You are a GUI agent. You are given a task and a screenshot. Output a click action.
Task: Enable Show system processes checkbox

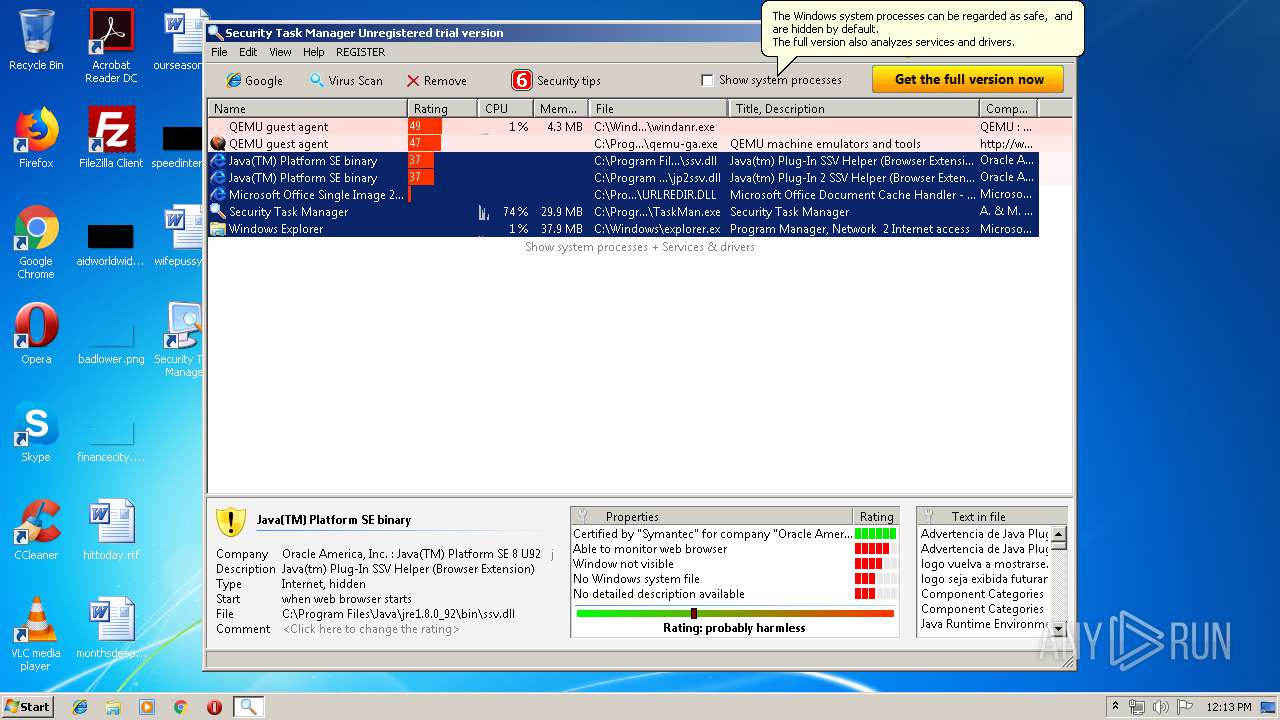pos(707,80)
